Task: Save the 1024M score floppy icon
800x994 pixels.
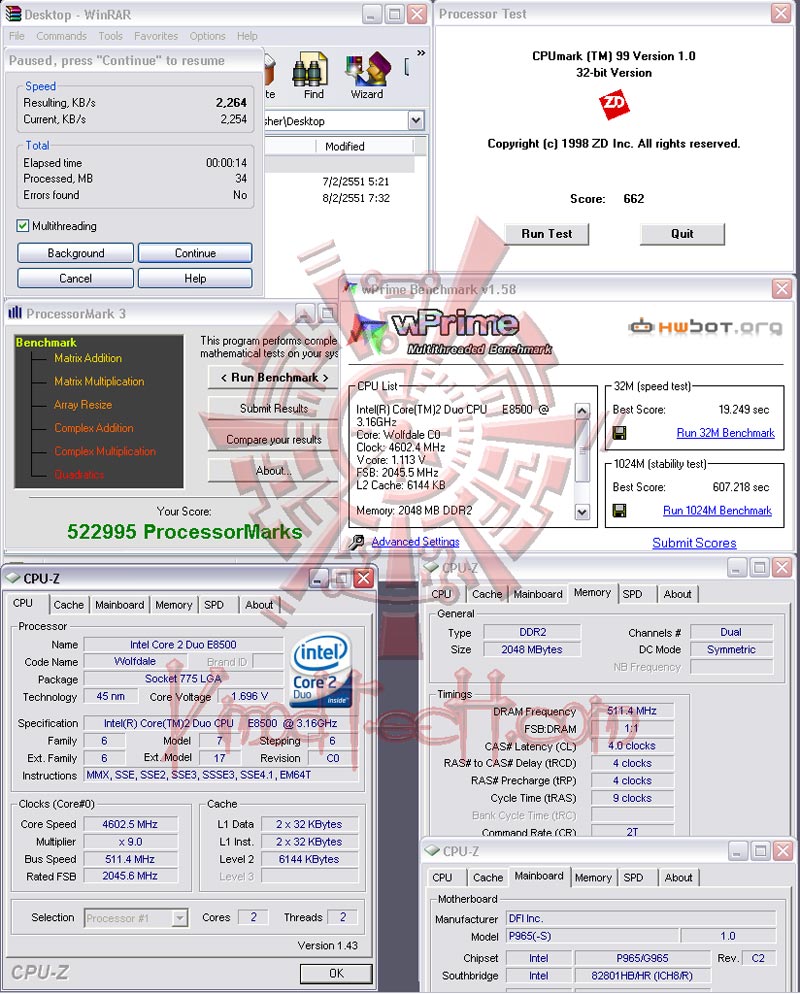Action: click(x=619, y=510)
